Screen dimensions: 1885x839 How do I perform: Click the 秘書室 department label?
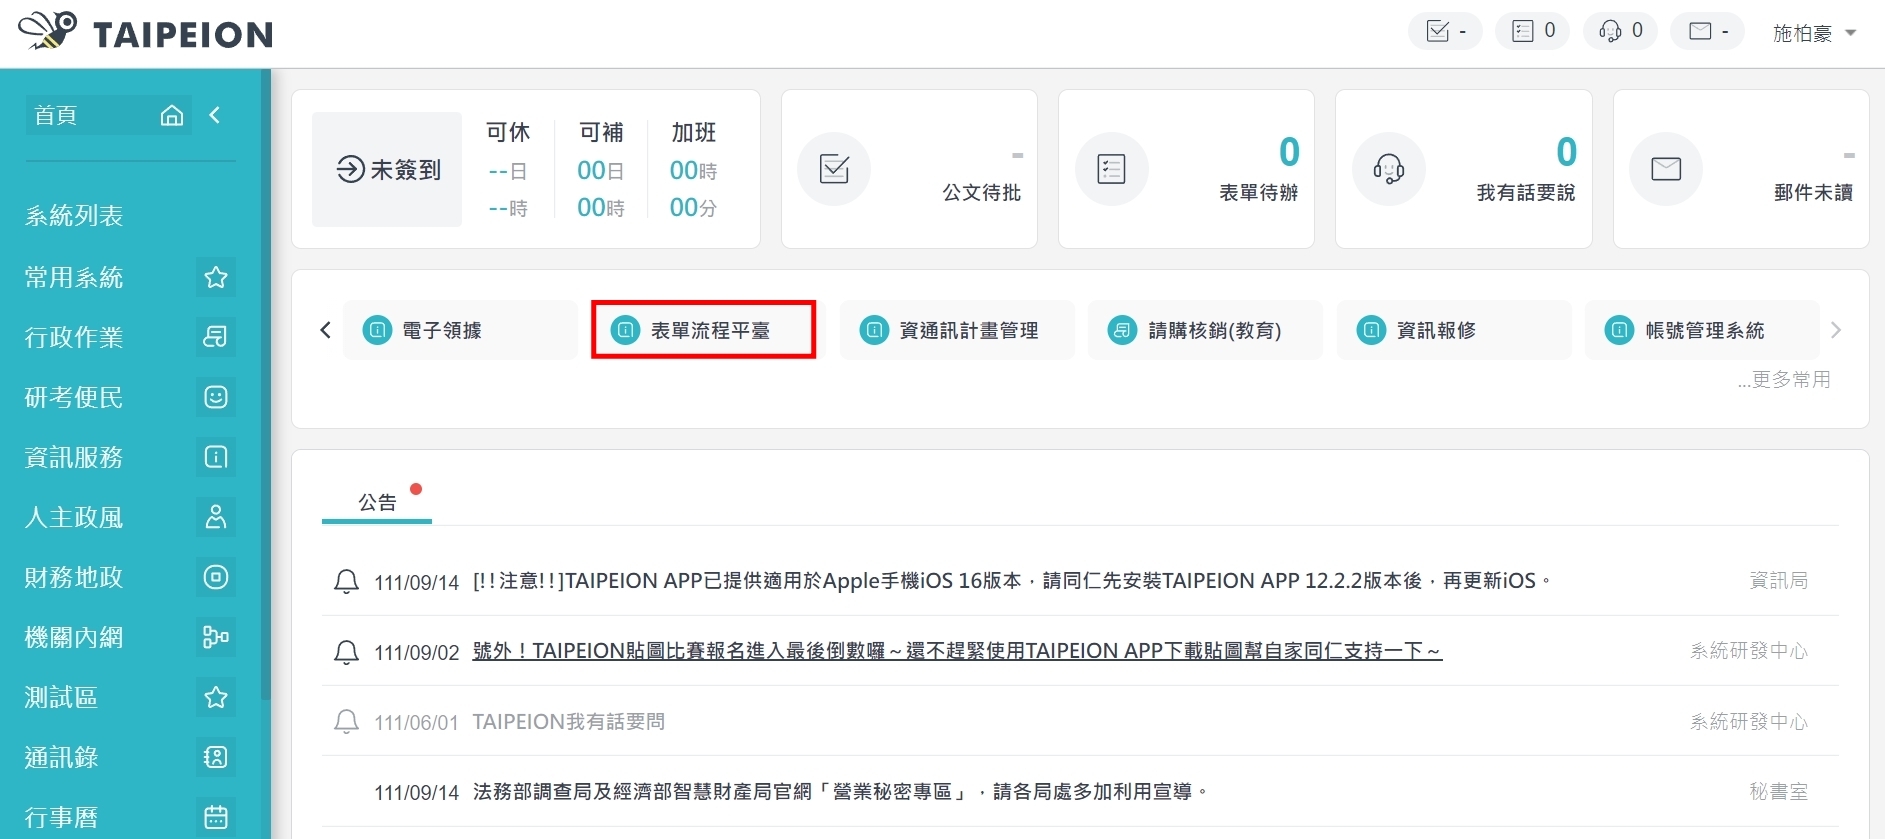coord(1778,792)
